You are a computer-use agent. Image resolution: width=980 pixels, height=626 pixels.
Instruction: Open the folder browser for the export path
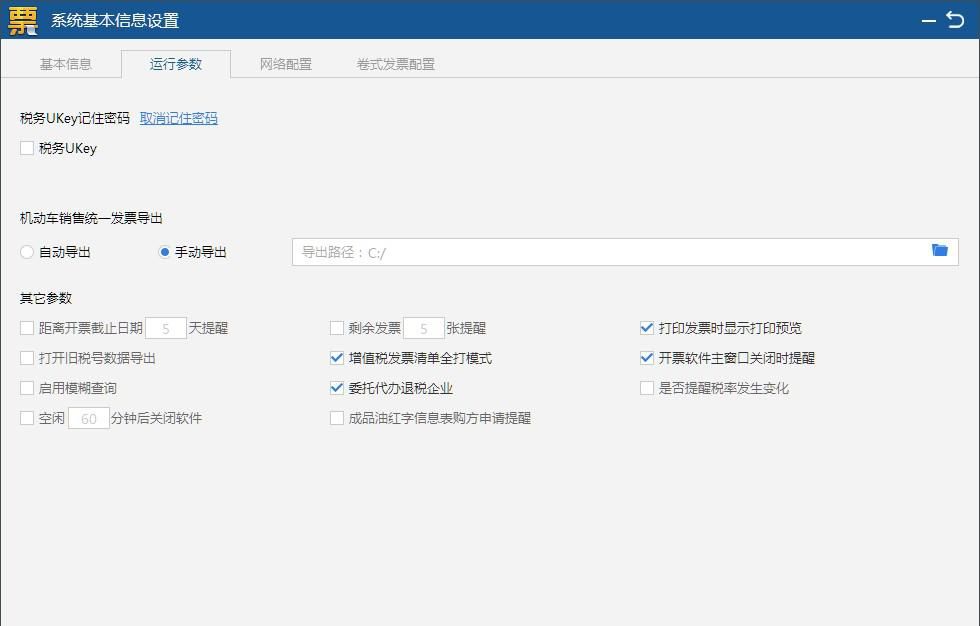click(x=939, y=252)
